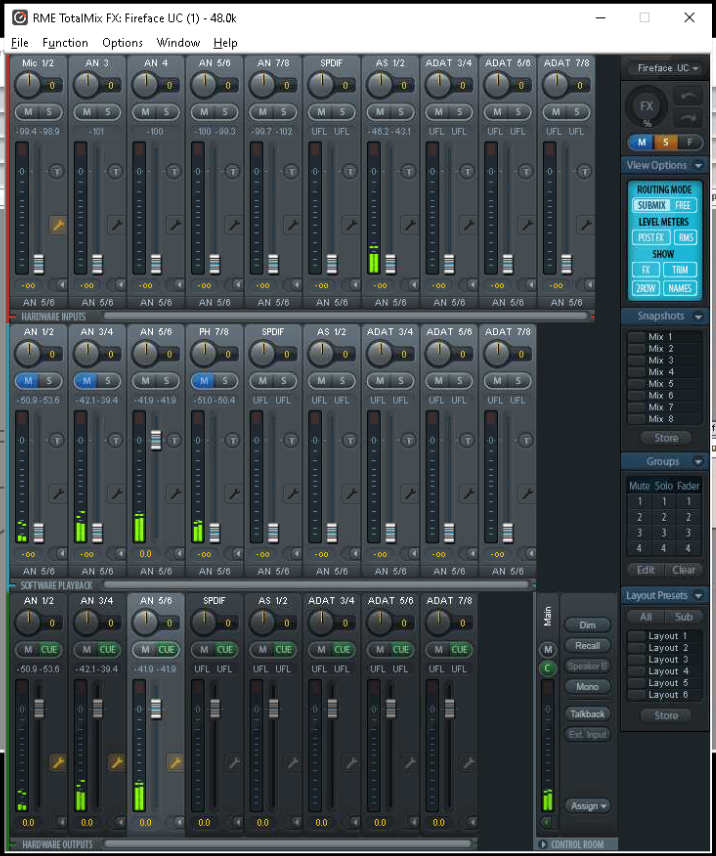The width and height of the screenshot is (716, 856).
Task: Click Store under the Snapshots list
Action: coord(666,438)
